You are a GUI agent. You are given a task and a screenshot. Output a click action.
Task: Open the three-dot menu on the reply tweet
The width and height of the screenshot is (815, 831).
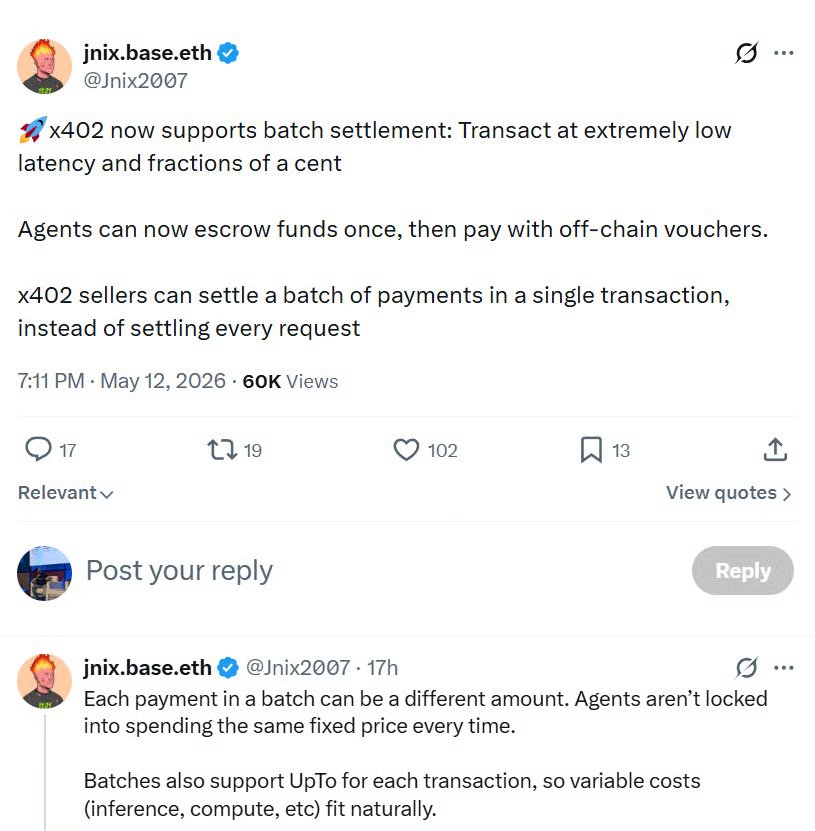click(x=783, y=668)
